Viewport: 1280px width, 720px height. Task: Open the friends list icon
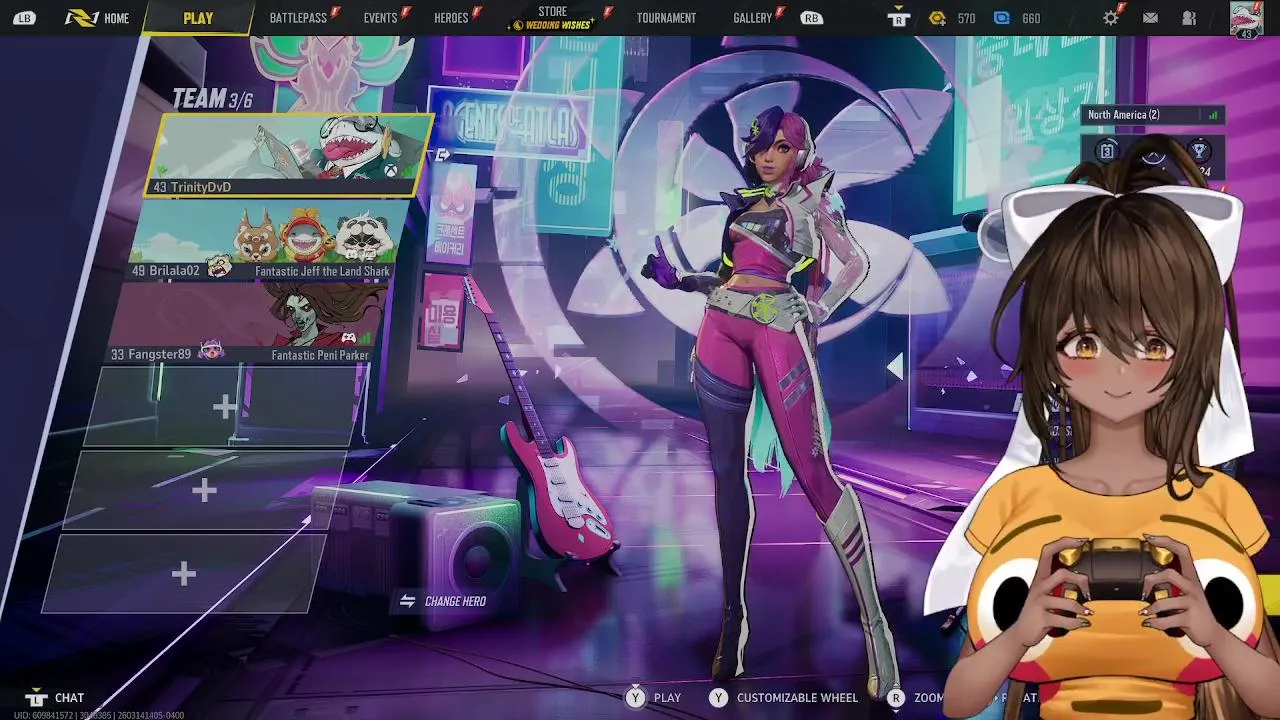(x=1189, y=18)
